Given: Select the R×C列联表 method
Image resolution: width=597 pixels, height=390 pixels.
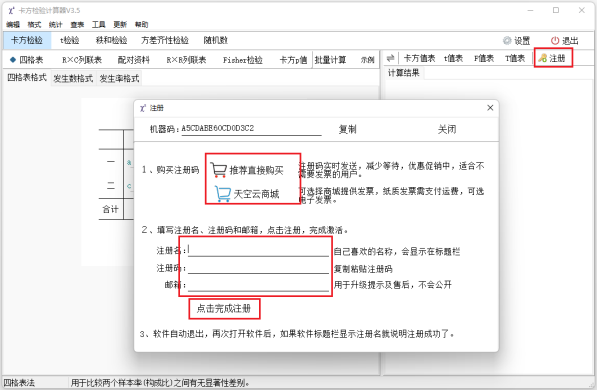Looking at the screenshot, I should coord(82,60).
